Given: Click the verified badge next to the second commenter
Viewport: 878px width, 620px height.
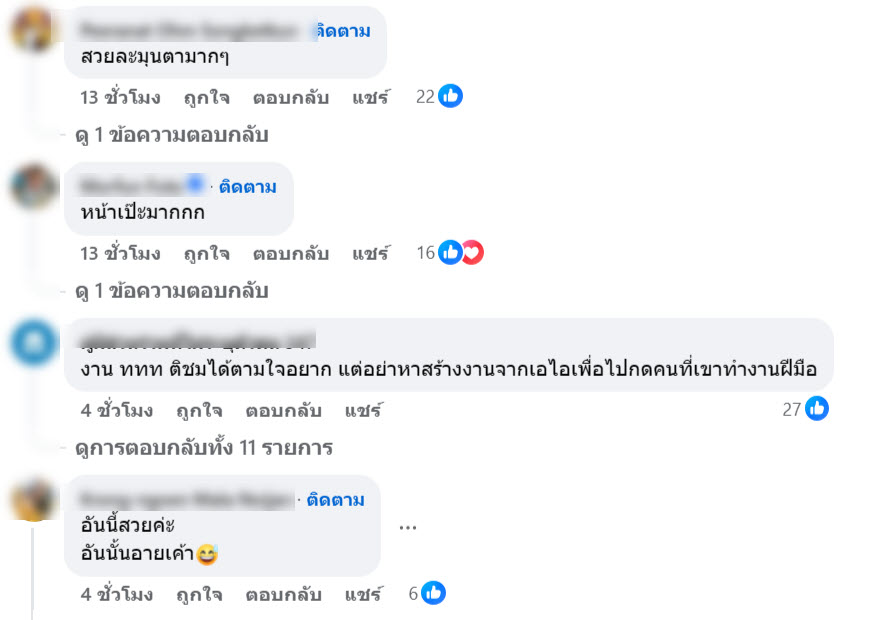Looking at the screenshot, I should coord(196,185).
